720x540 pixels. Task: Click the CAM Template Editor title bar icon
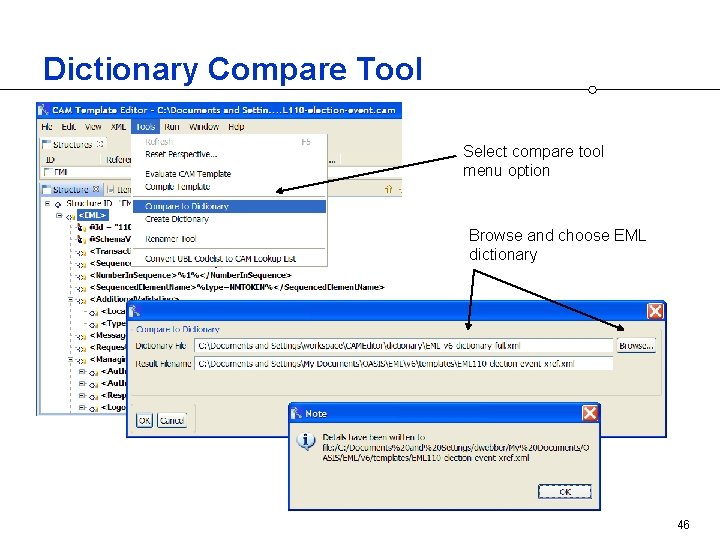pos(44,110)
